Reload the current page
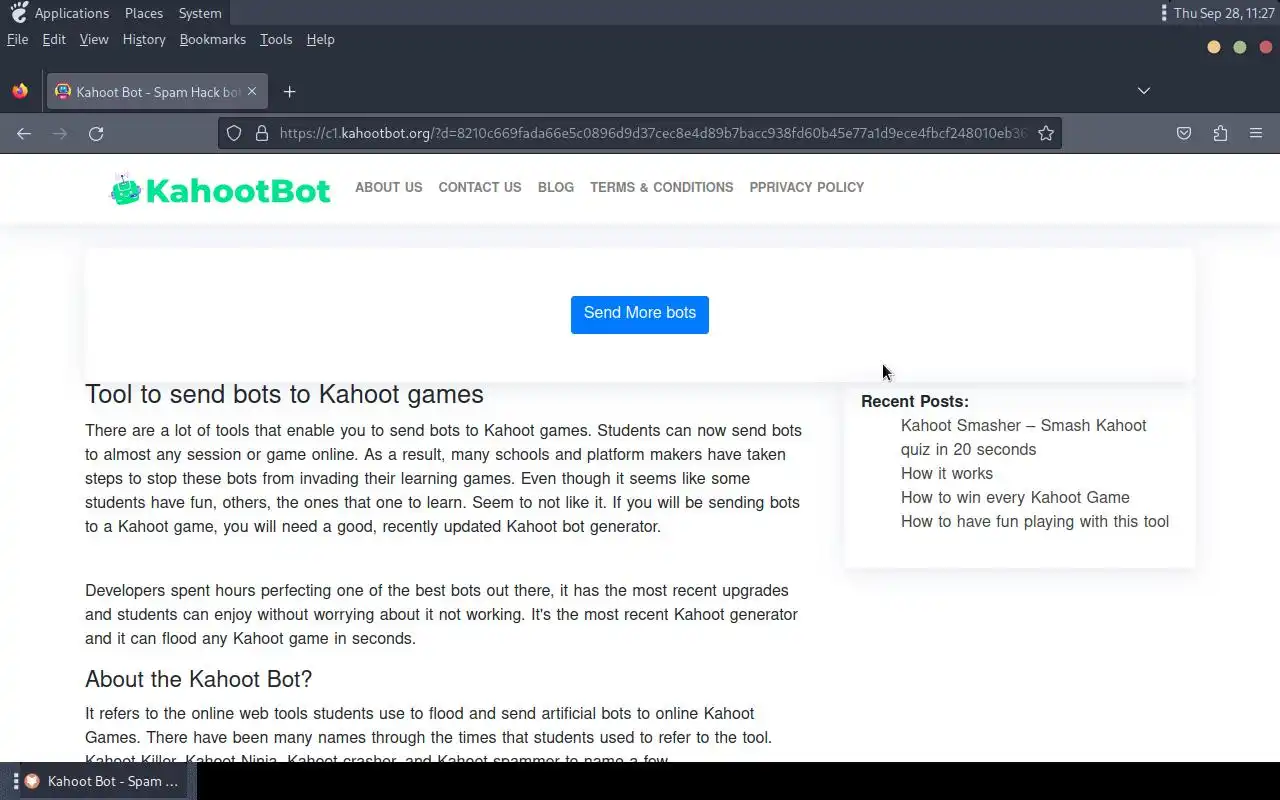Viewport: 1280px width, 800px height. [96, 133]
